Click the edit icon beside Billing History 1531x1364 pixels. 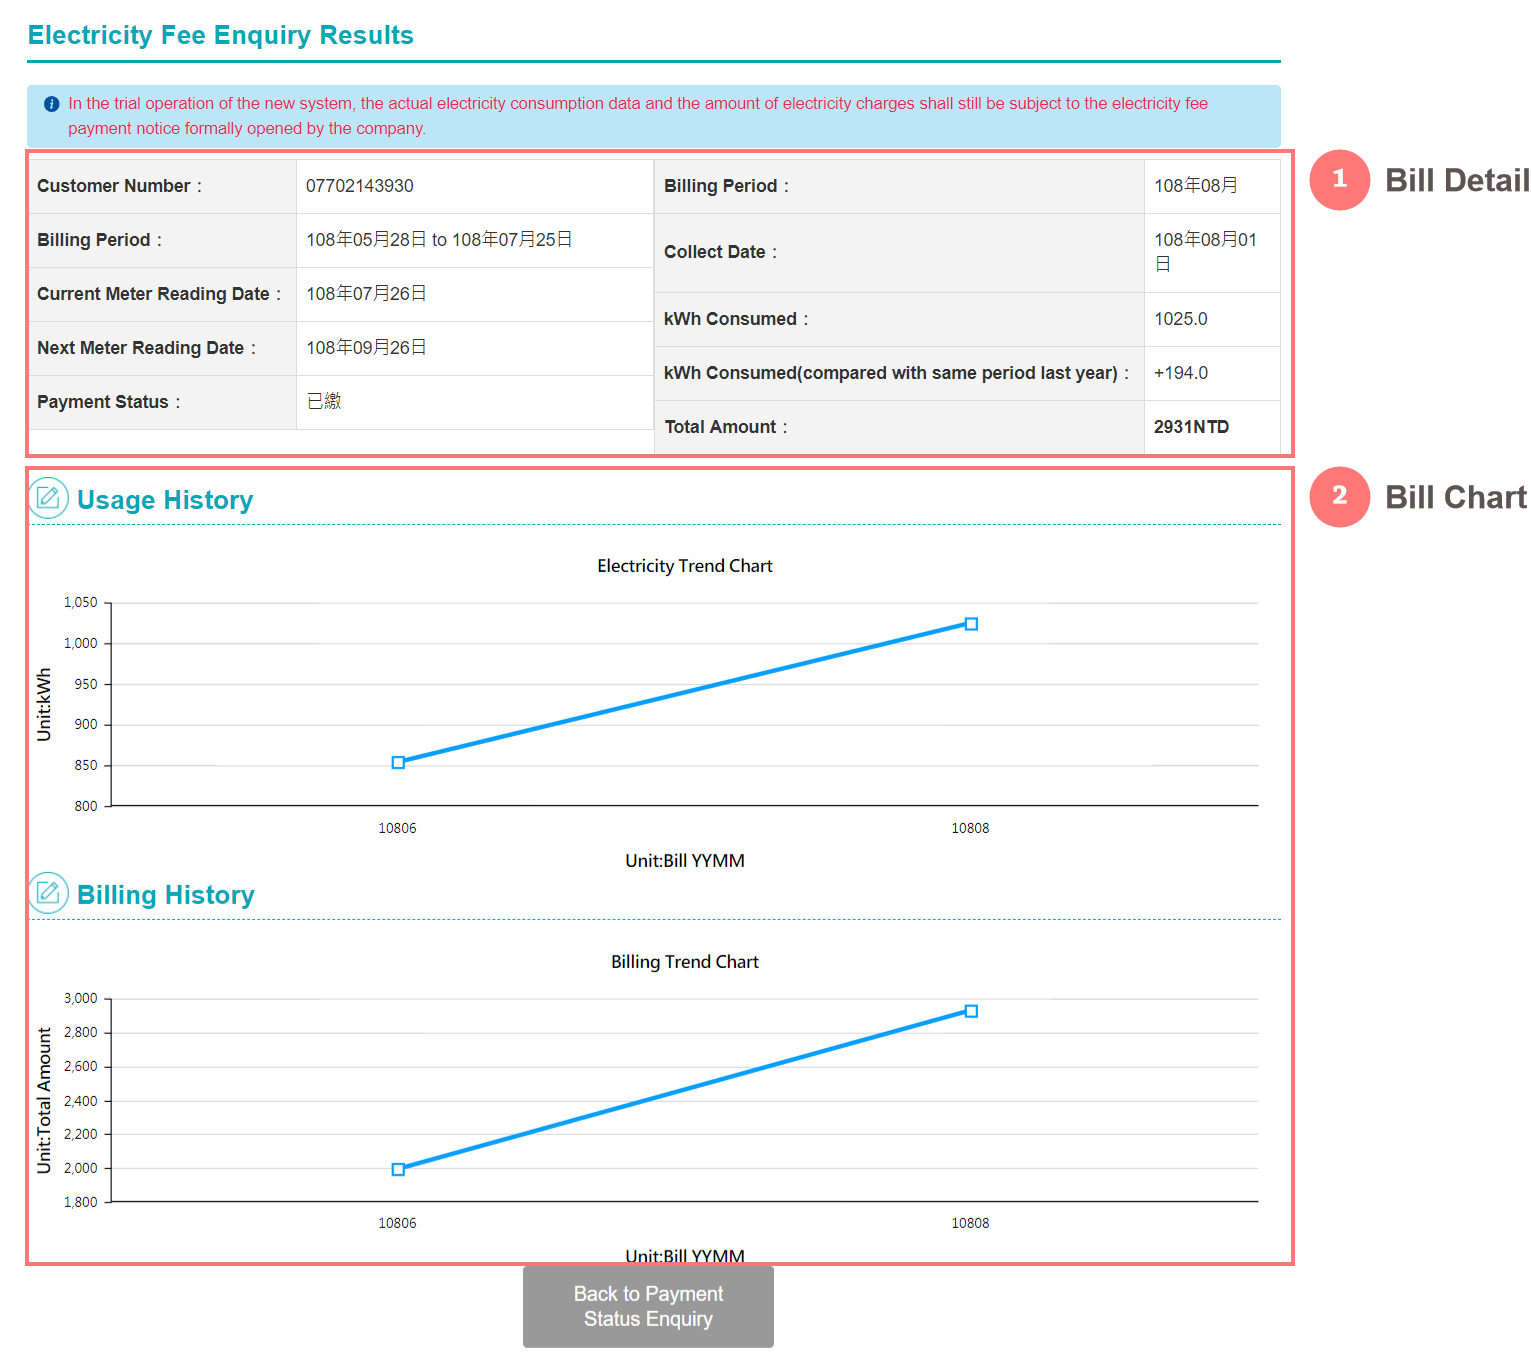(48, 892)
